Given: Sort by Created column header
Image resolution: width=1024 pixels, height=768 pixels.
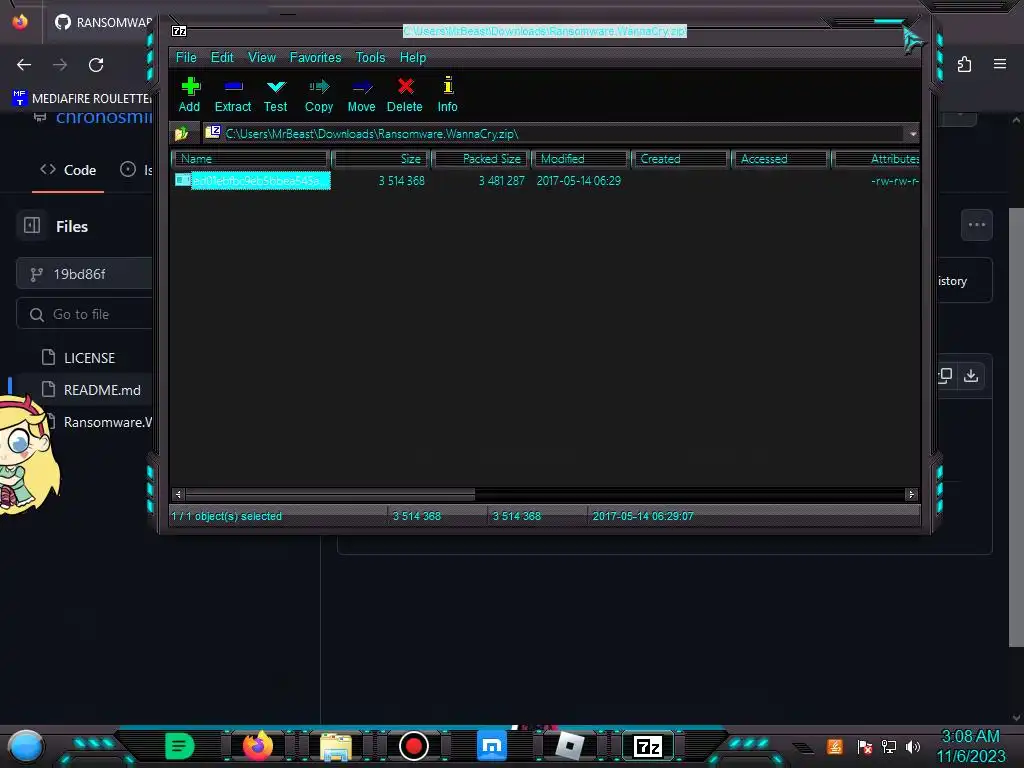Looking at the screenshot, I should click(x=680, y=159).
